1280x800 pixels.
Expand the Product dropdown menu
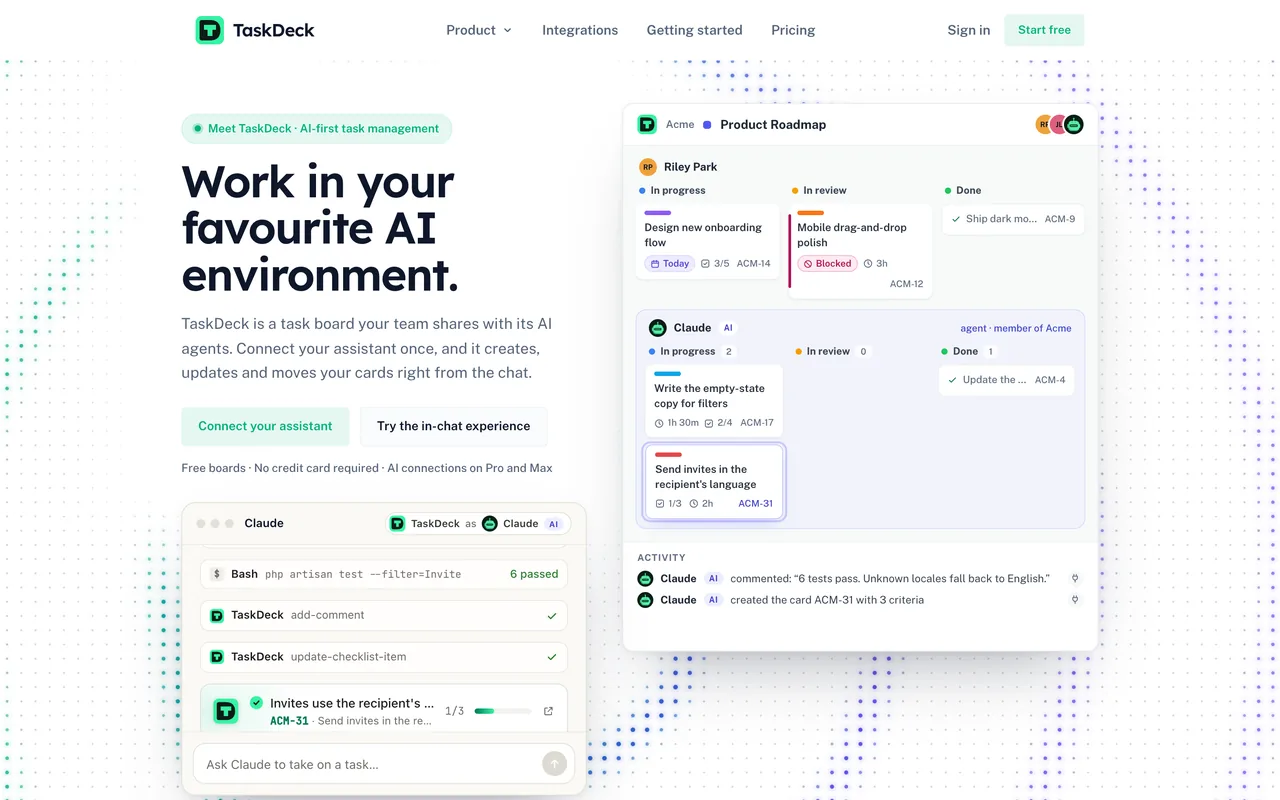[479, 30]
